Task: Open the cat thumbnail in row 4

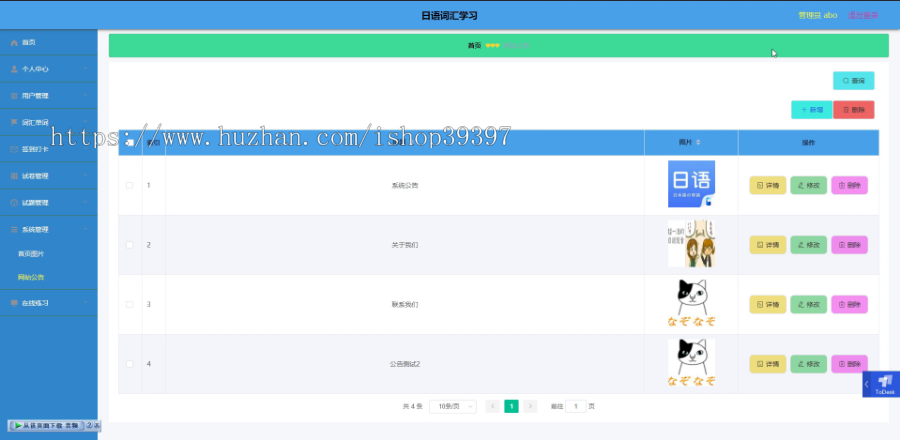Action: click(691, 363)
